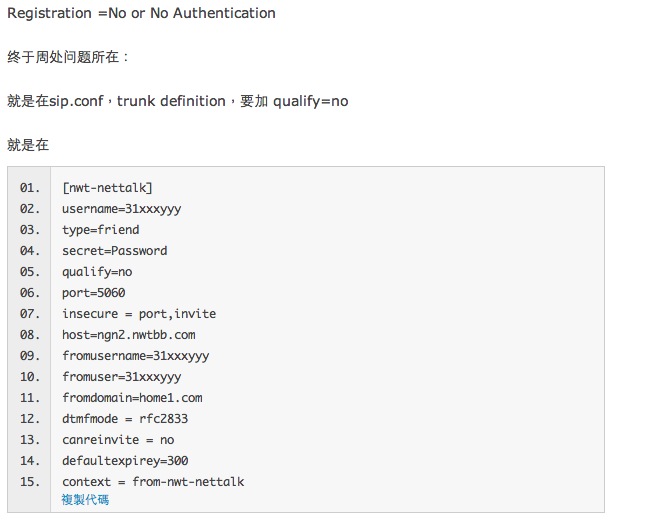Click line number 15 in the gutter
This screenshot has width=646, height=527.
pos(29,482)
